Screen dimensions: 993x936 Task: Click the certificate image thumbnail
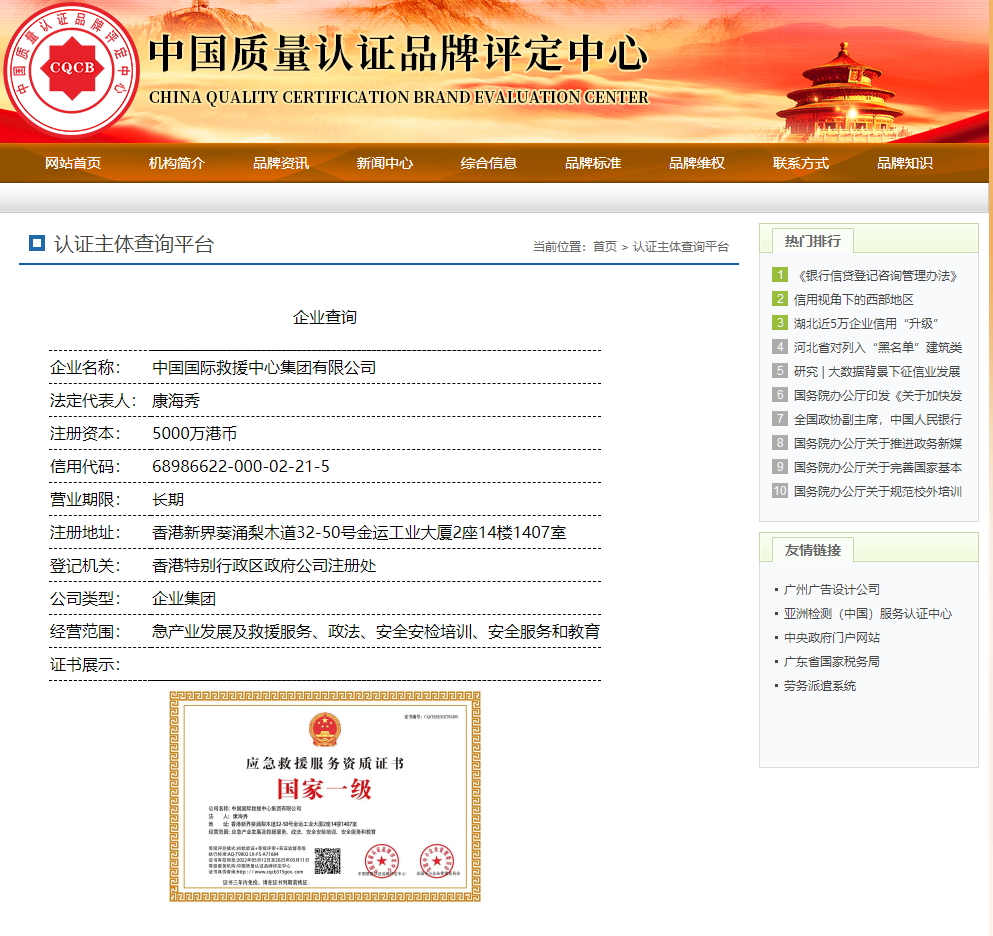325,797
